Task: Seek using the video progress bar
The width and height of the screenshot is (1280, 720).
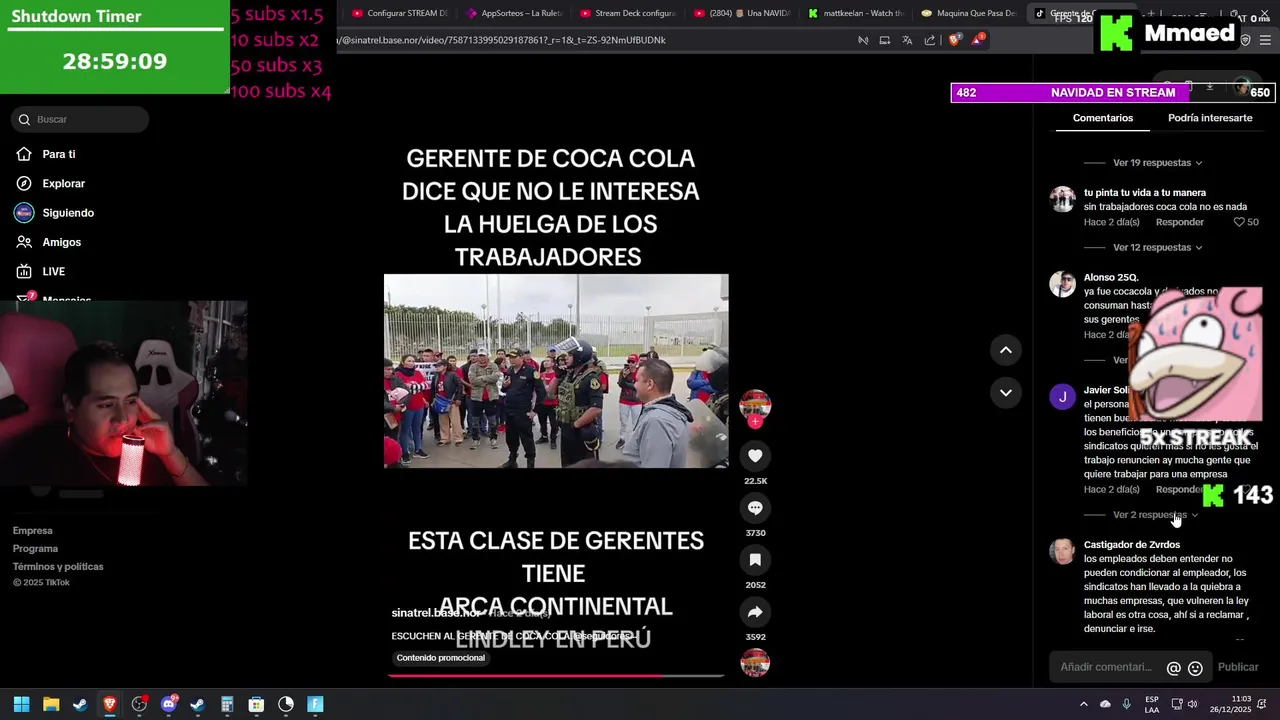Action: click(x=556, y=676)
